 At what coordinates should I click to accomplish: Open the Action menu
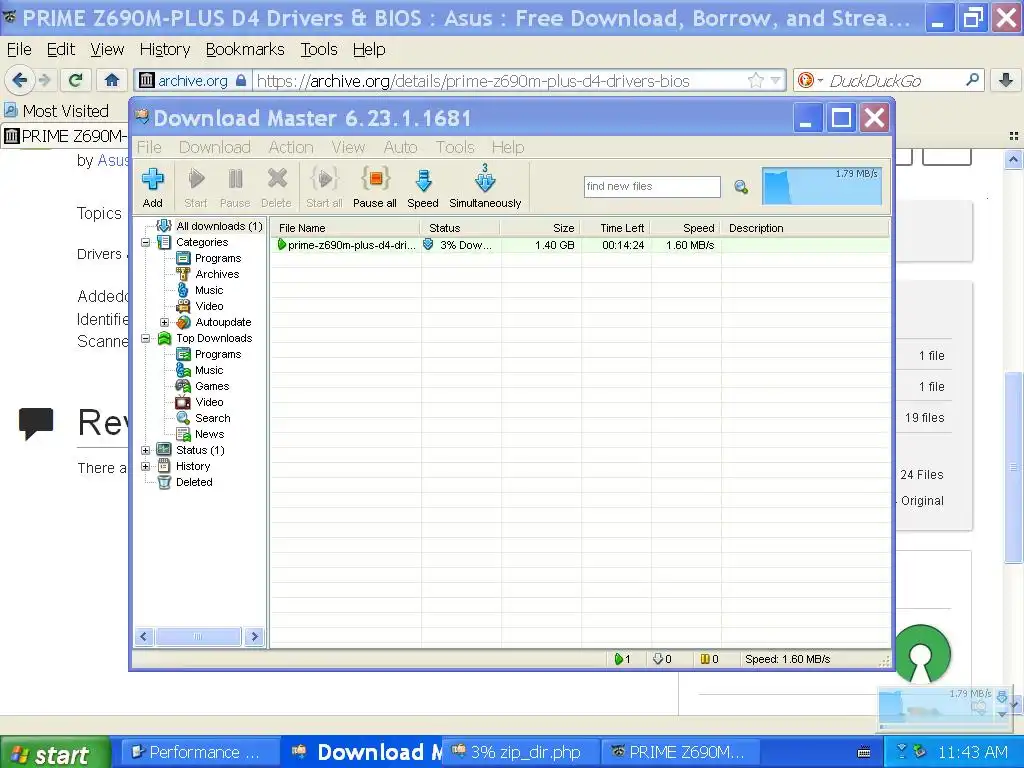click(291, 148)
